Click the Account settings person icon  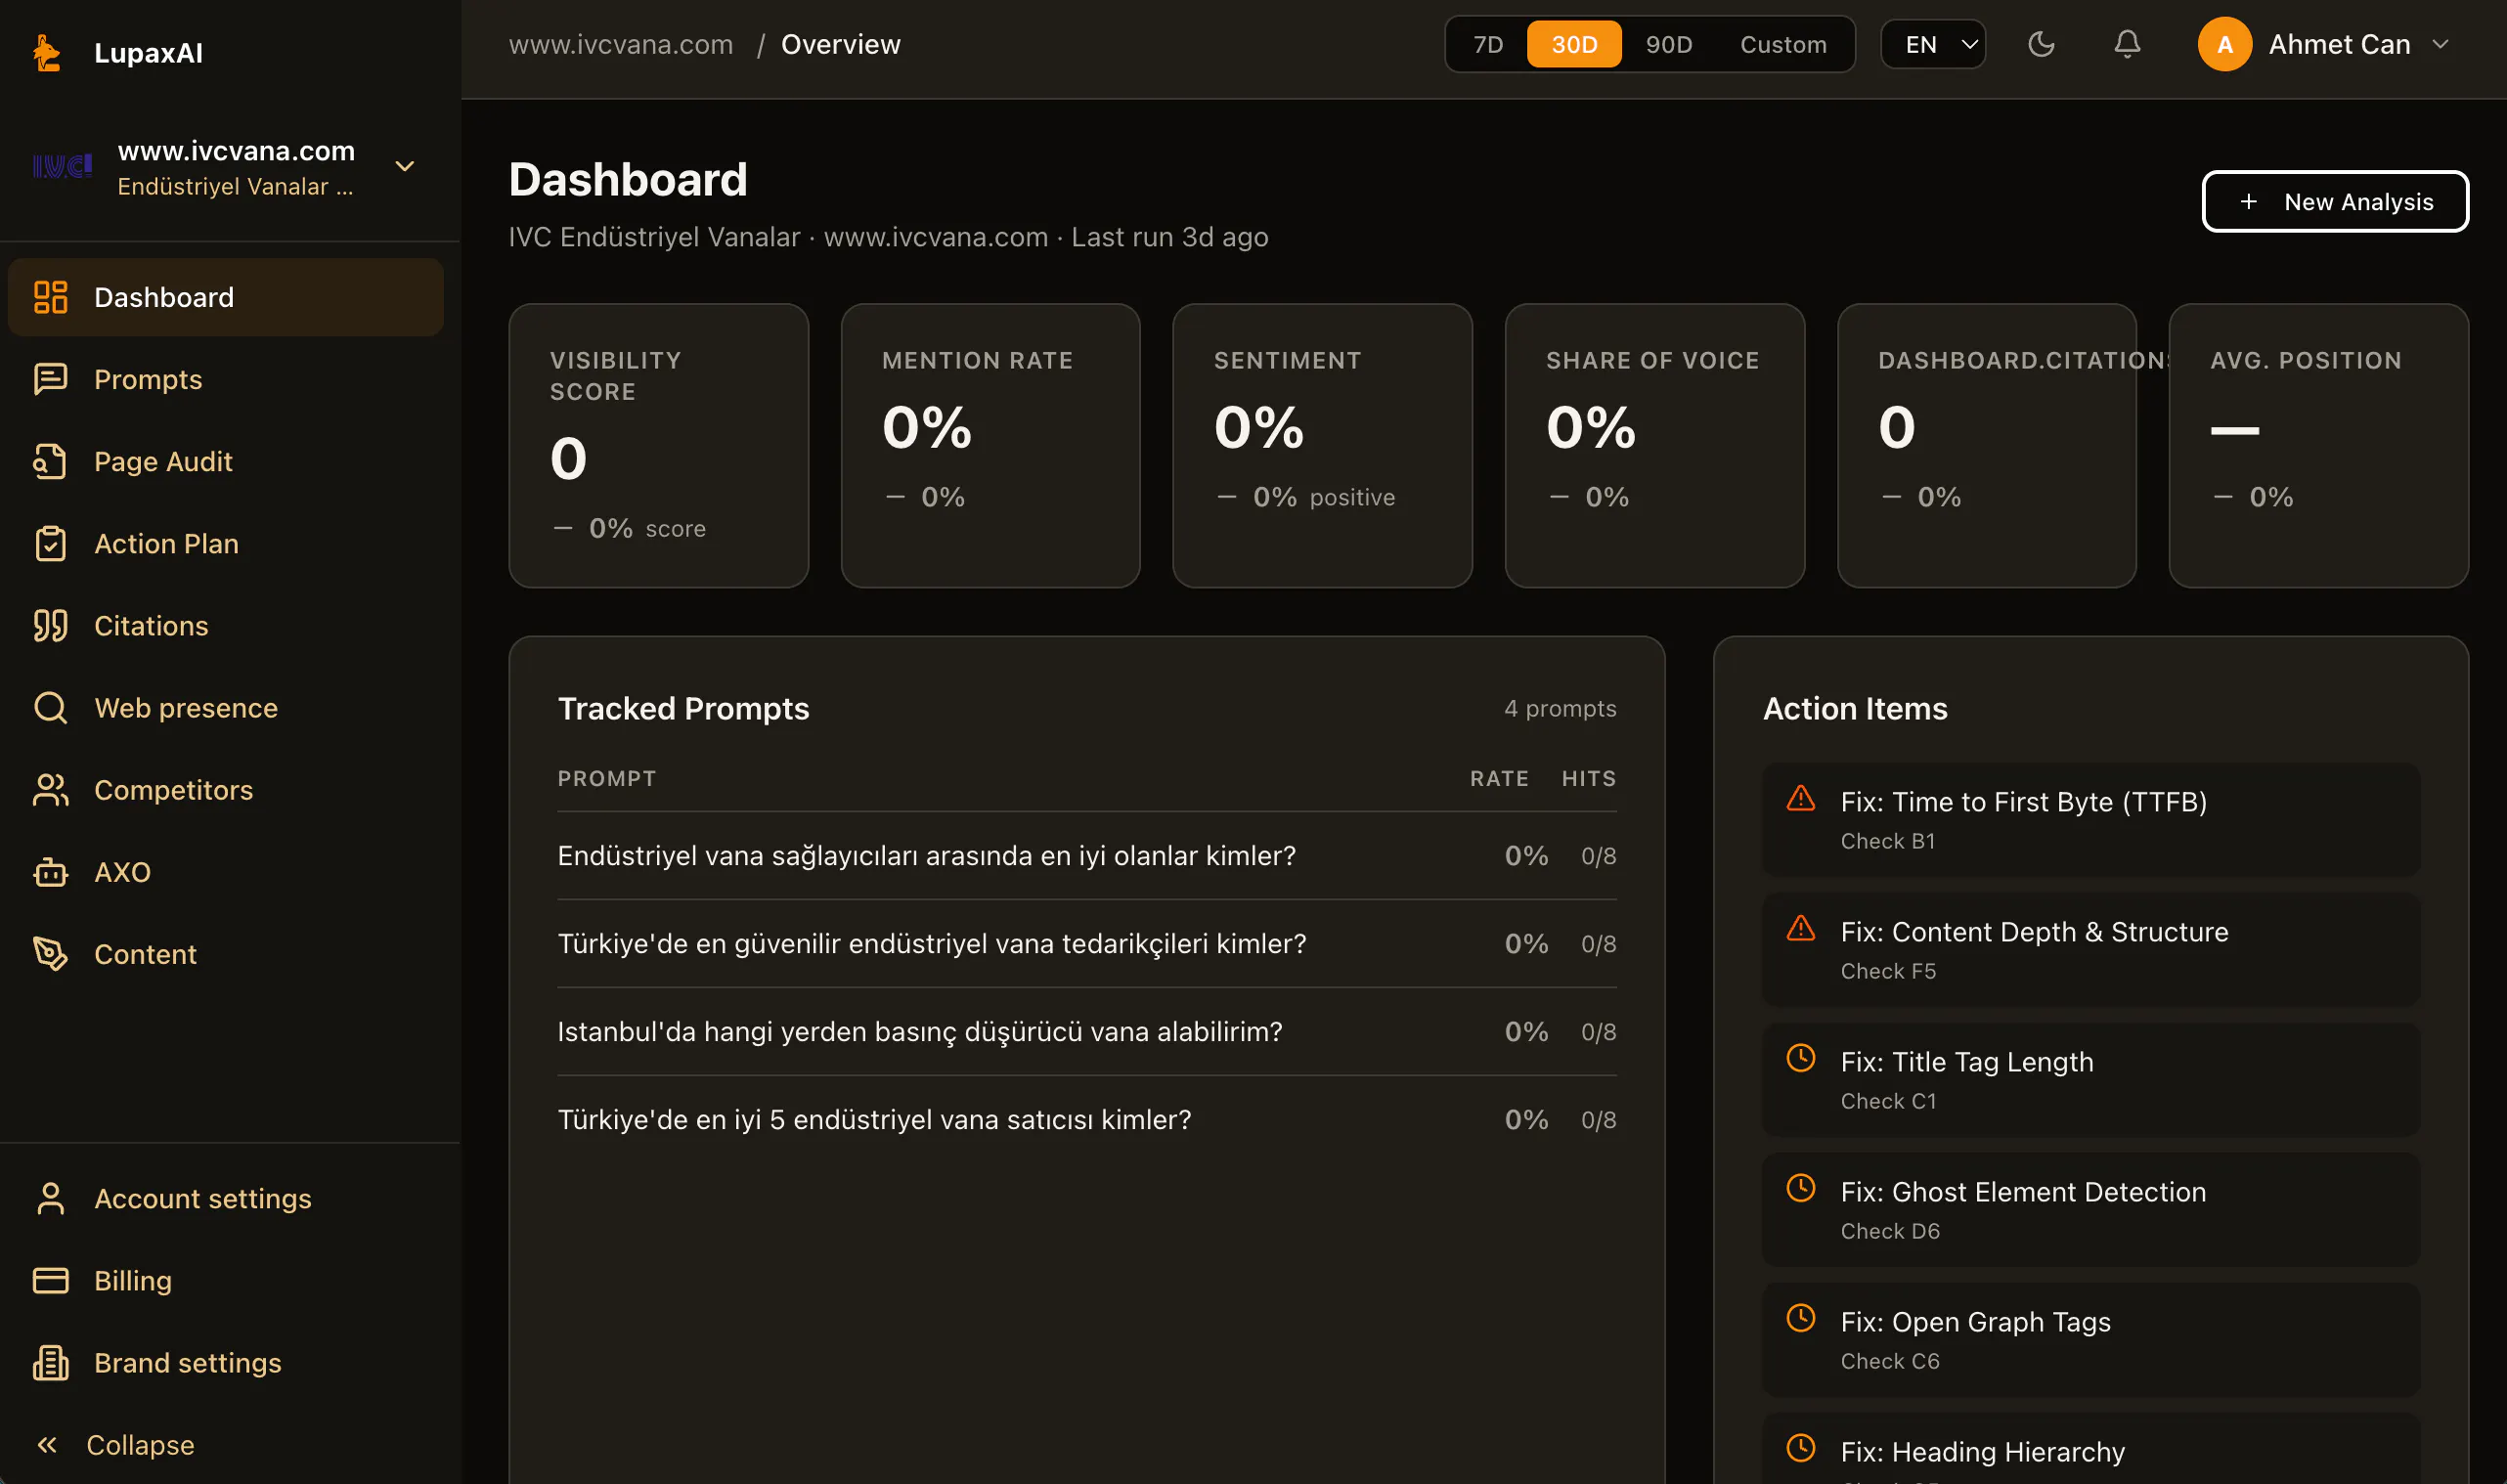point(50,1198)
